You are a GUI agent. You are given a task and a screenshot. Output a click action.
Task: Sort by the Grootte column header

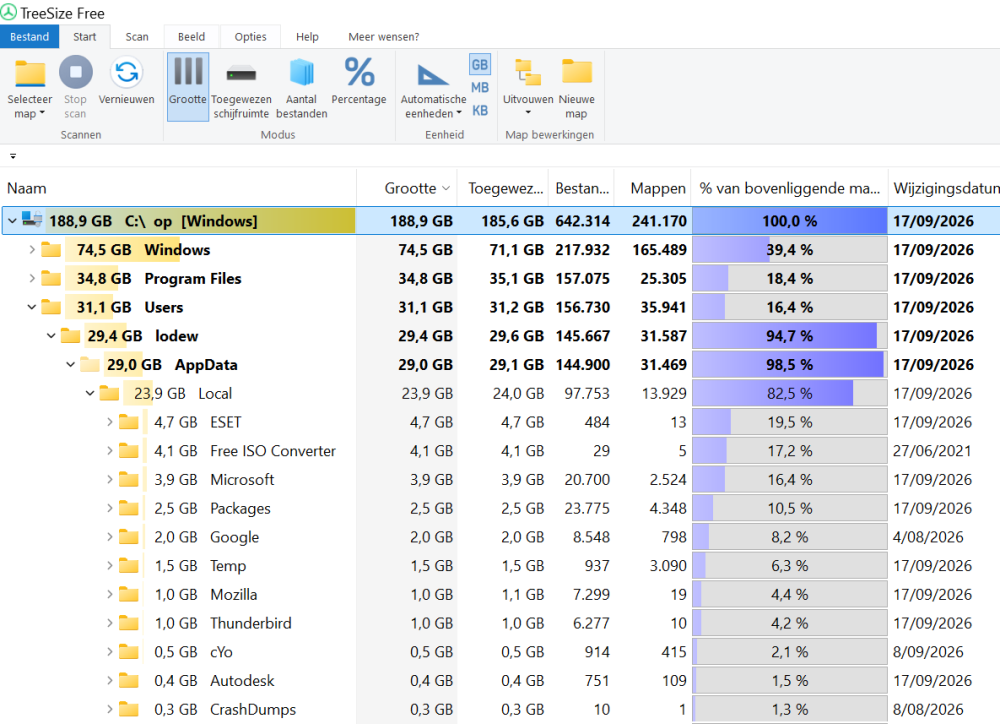pos(407,188)
